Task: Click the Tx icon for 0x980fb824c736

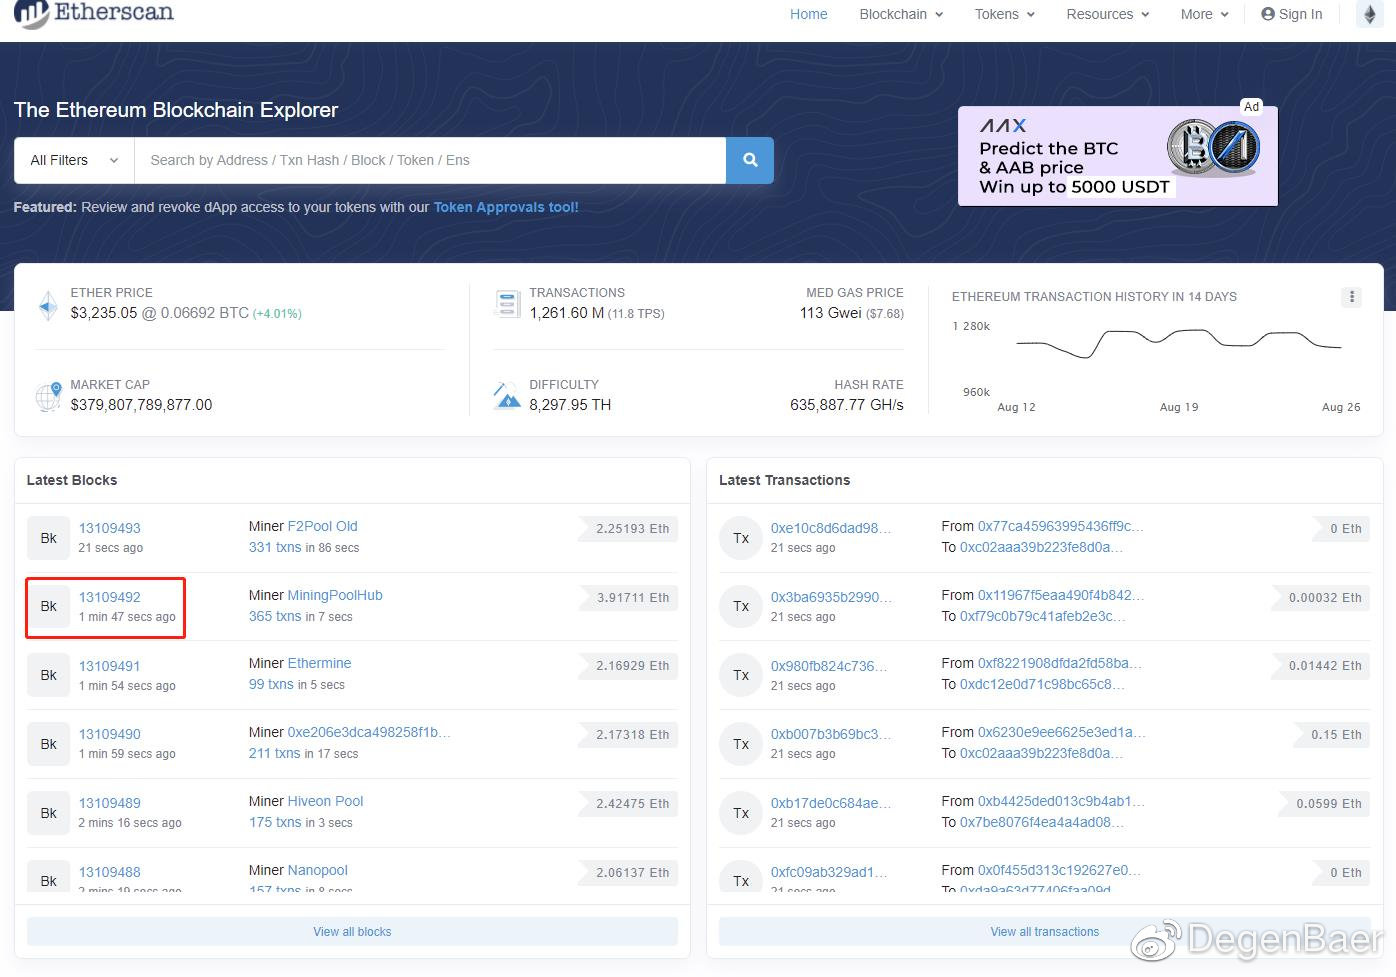Action: point(741,675)
